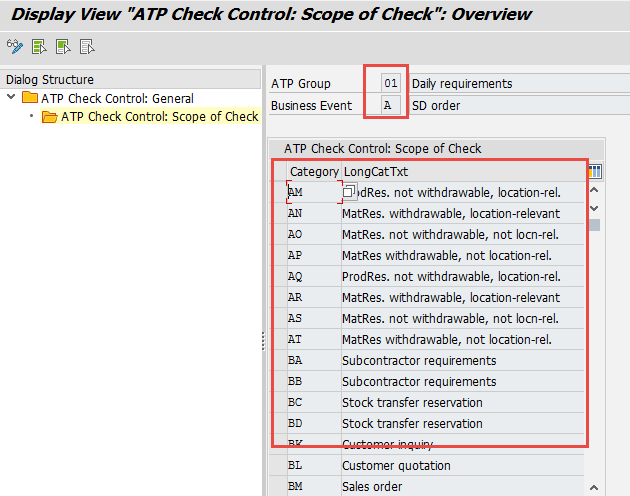Click the ATP Check Control: Scope of Check table title
Viewport: 630px width, 496px height.
[x=382, y=148]
